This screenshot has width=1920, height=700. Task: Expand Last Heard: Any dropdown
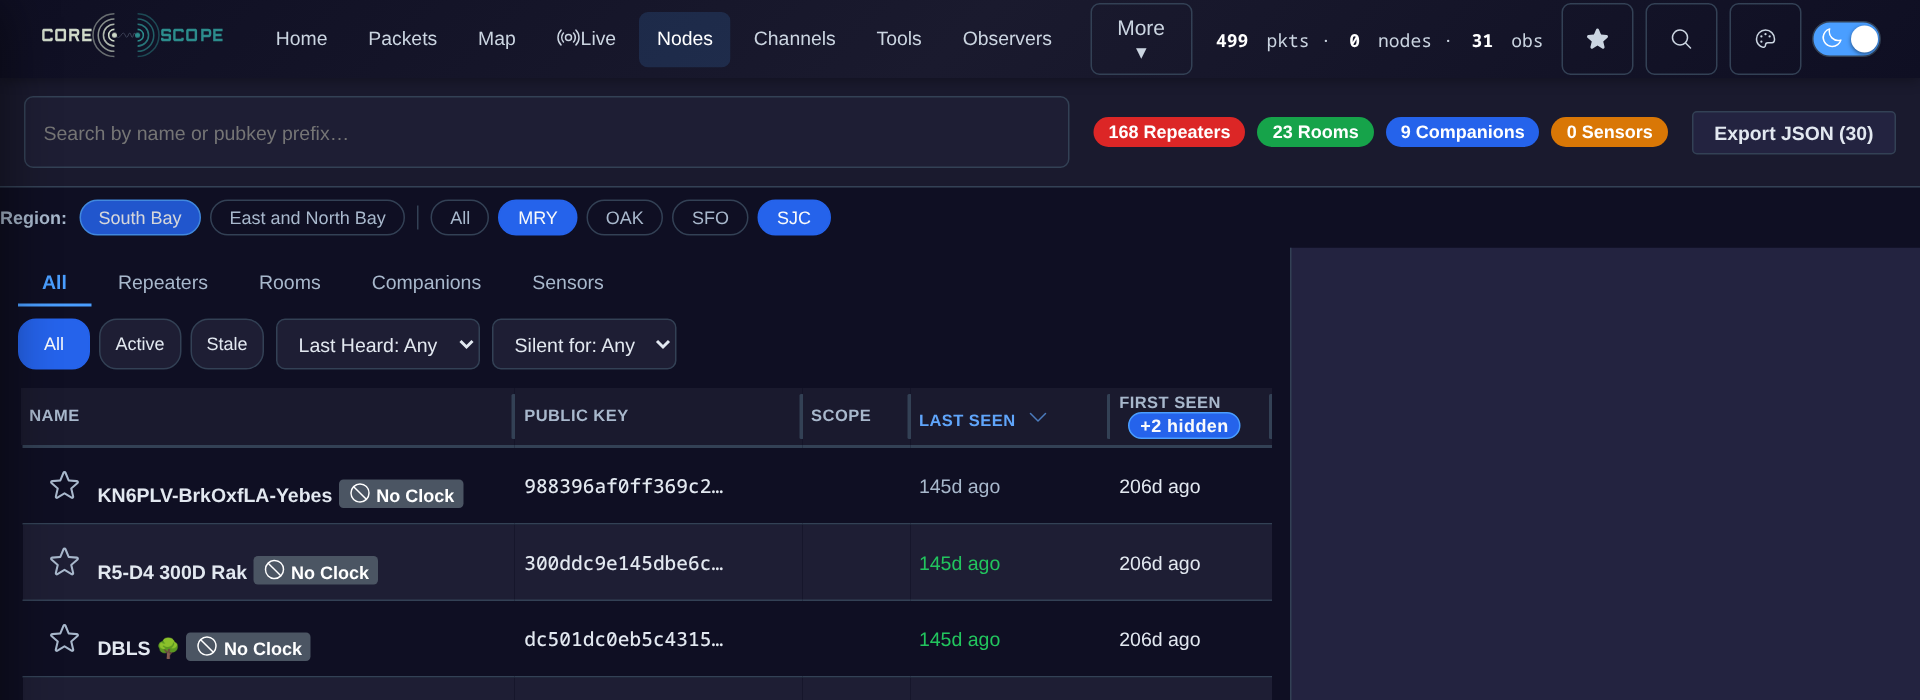pos(378,344)
